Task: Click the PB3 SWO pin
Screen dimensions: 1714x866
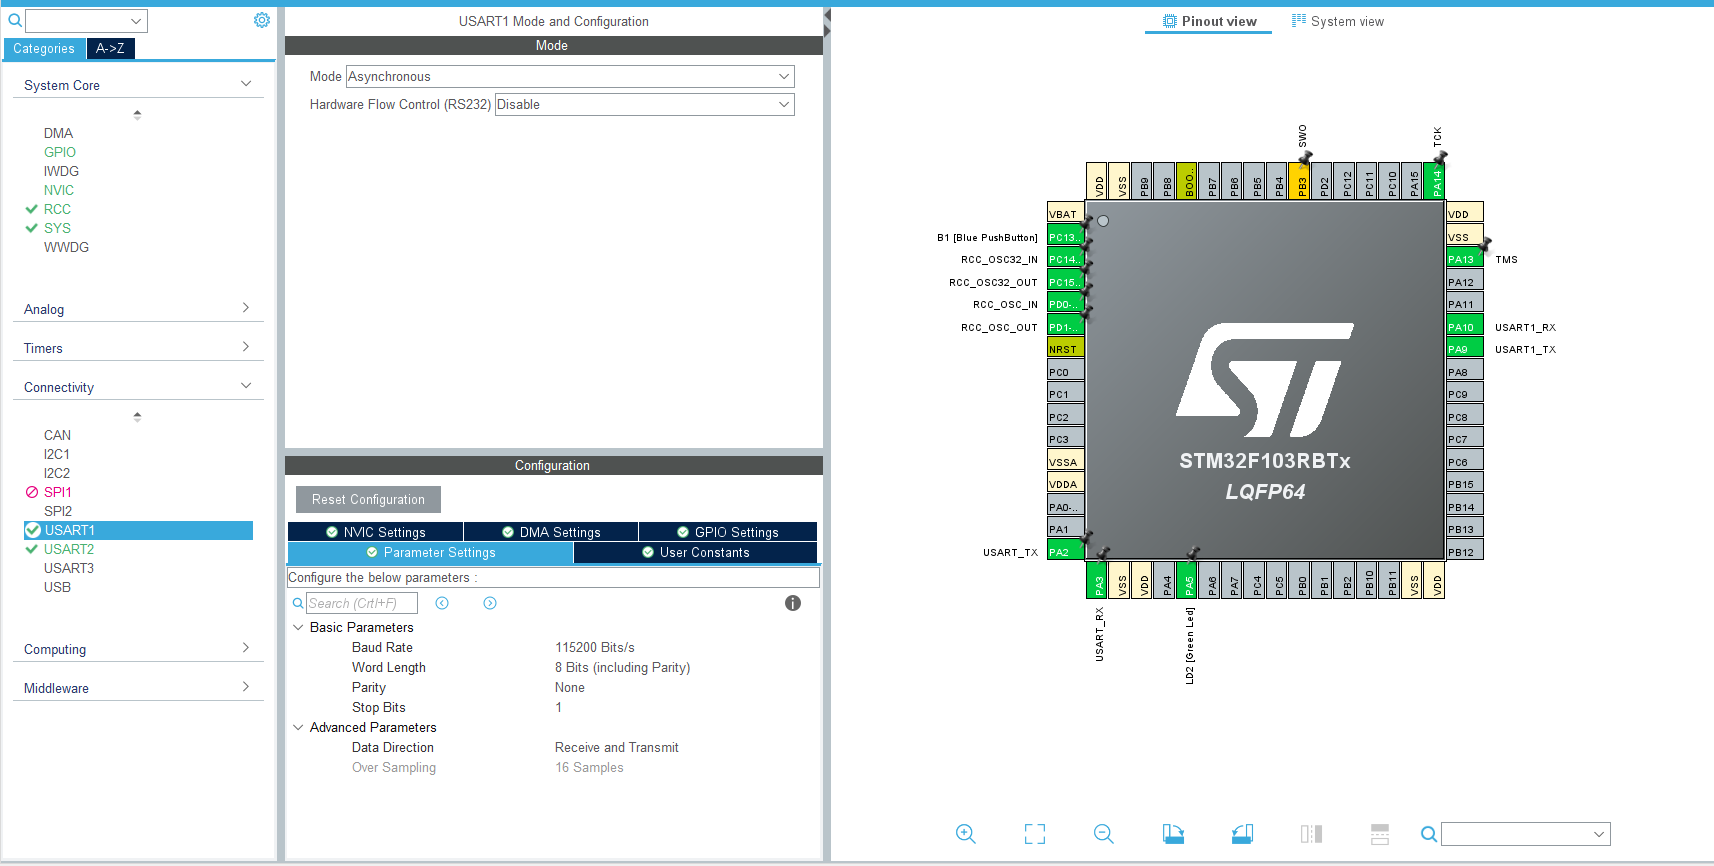Action: [x=1299, y=181]
